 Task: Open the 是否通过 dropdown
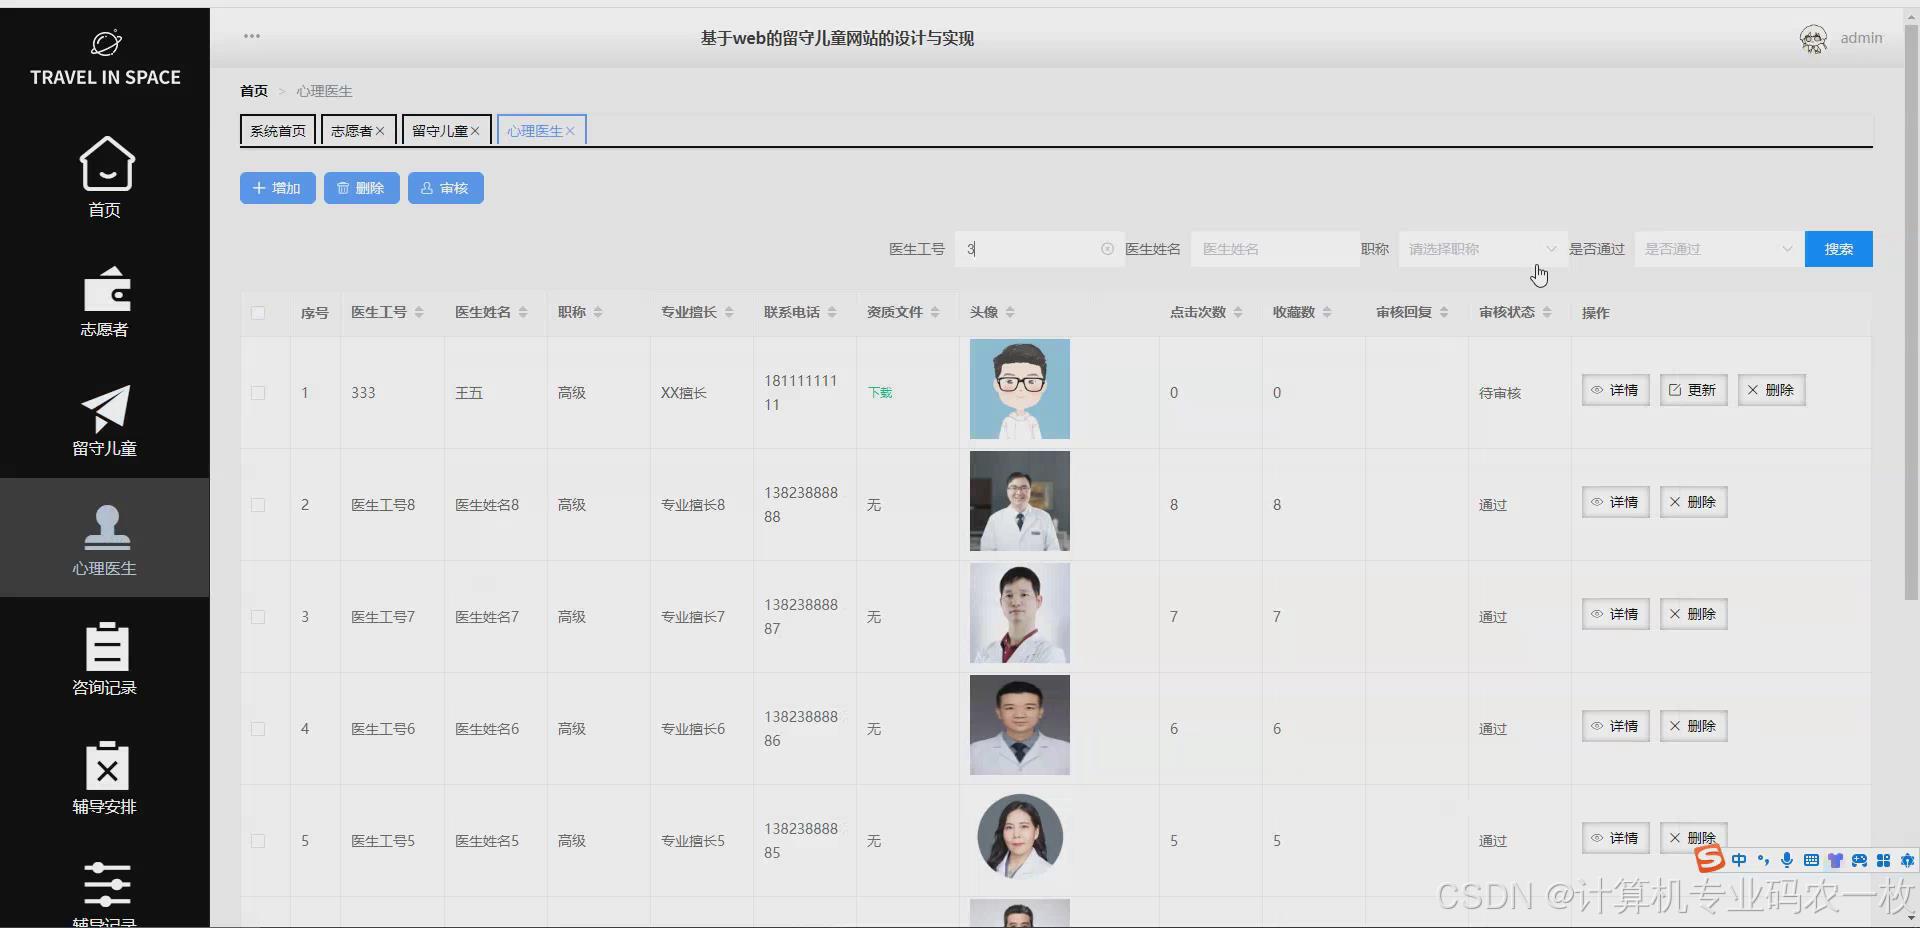pos(1718,249)
